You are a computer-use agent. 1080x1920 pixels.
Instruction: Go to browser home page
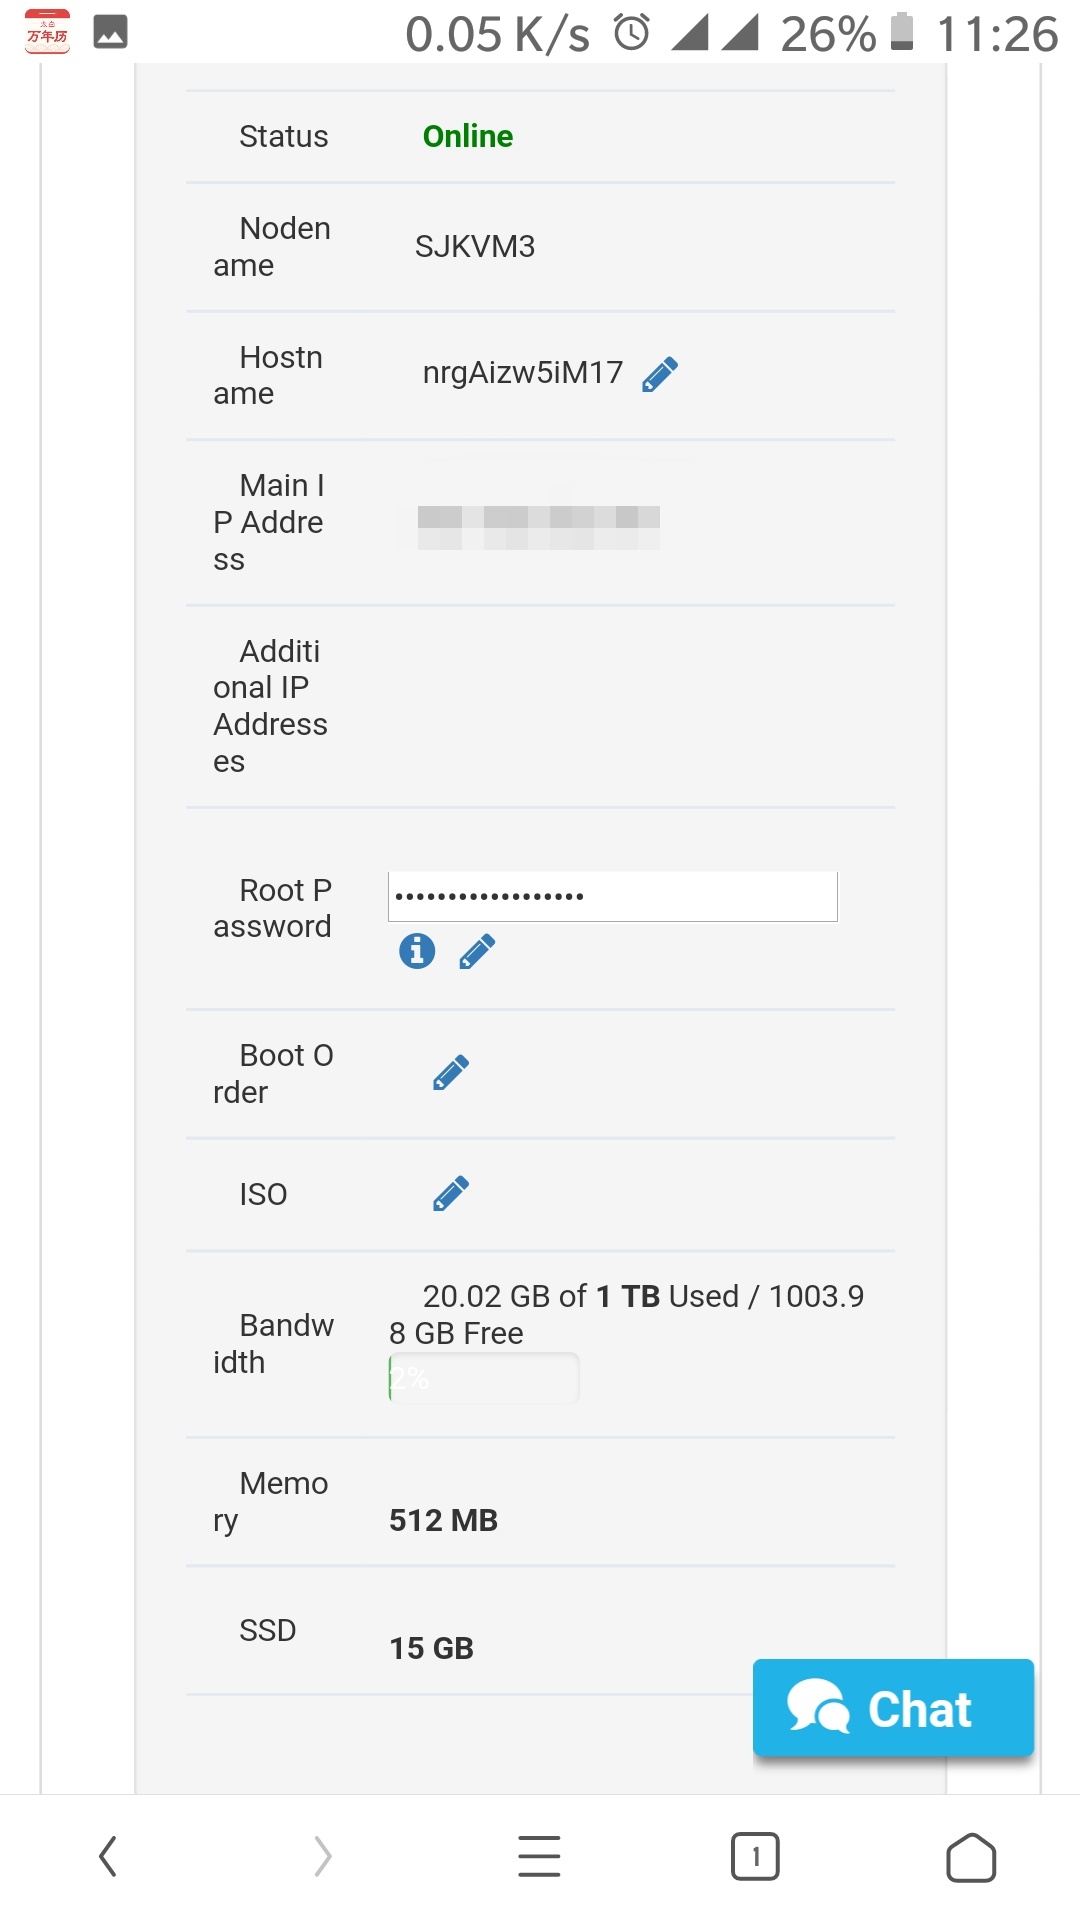pyautogui.click(x=970, y=1857)
